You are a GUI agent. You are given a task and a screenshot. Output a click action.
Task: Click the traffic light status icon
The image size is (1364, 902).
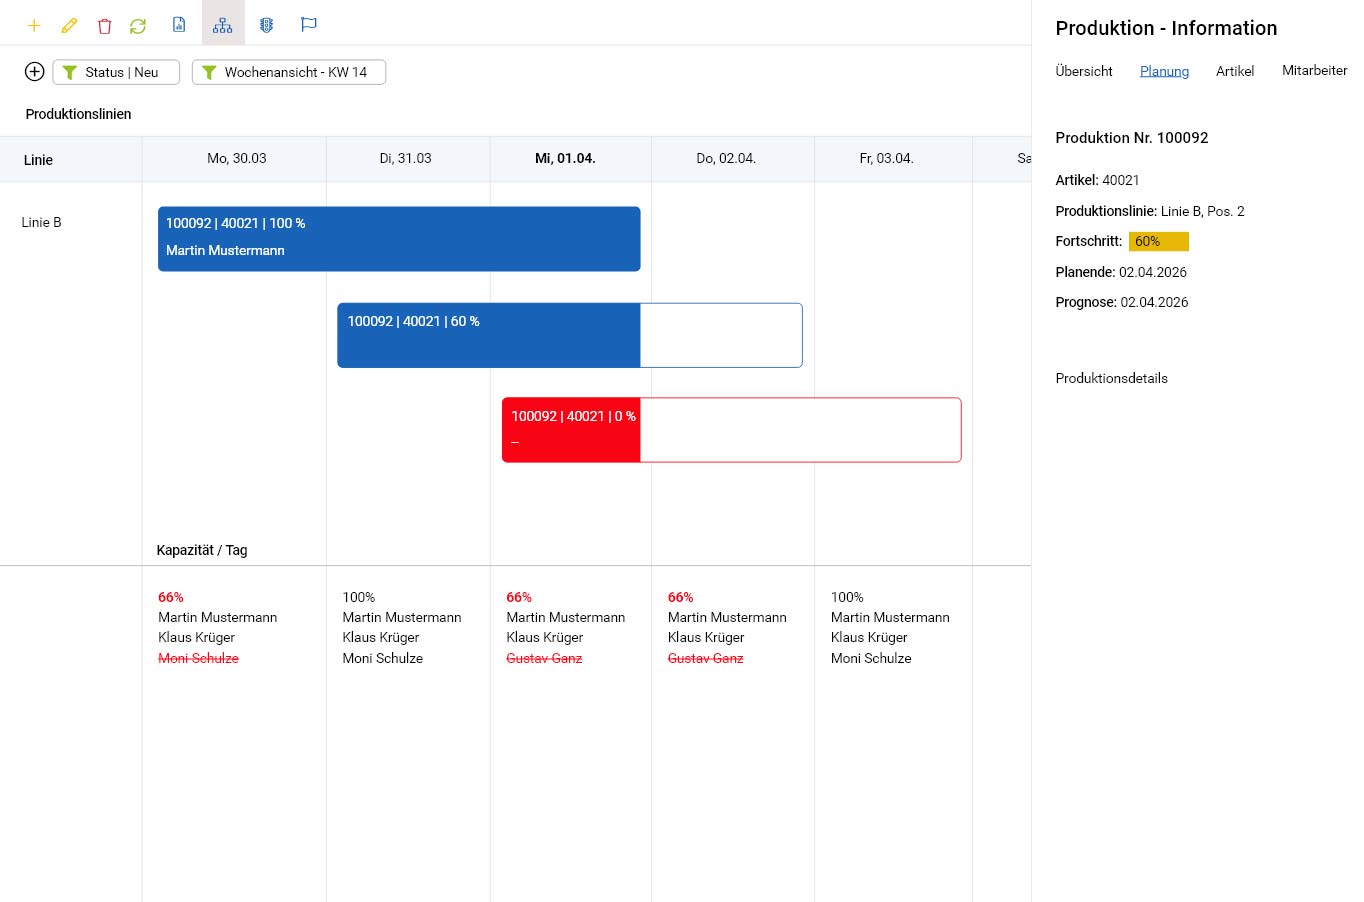point(266,24)
